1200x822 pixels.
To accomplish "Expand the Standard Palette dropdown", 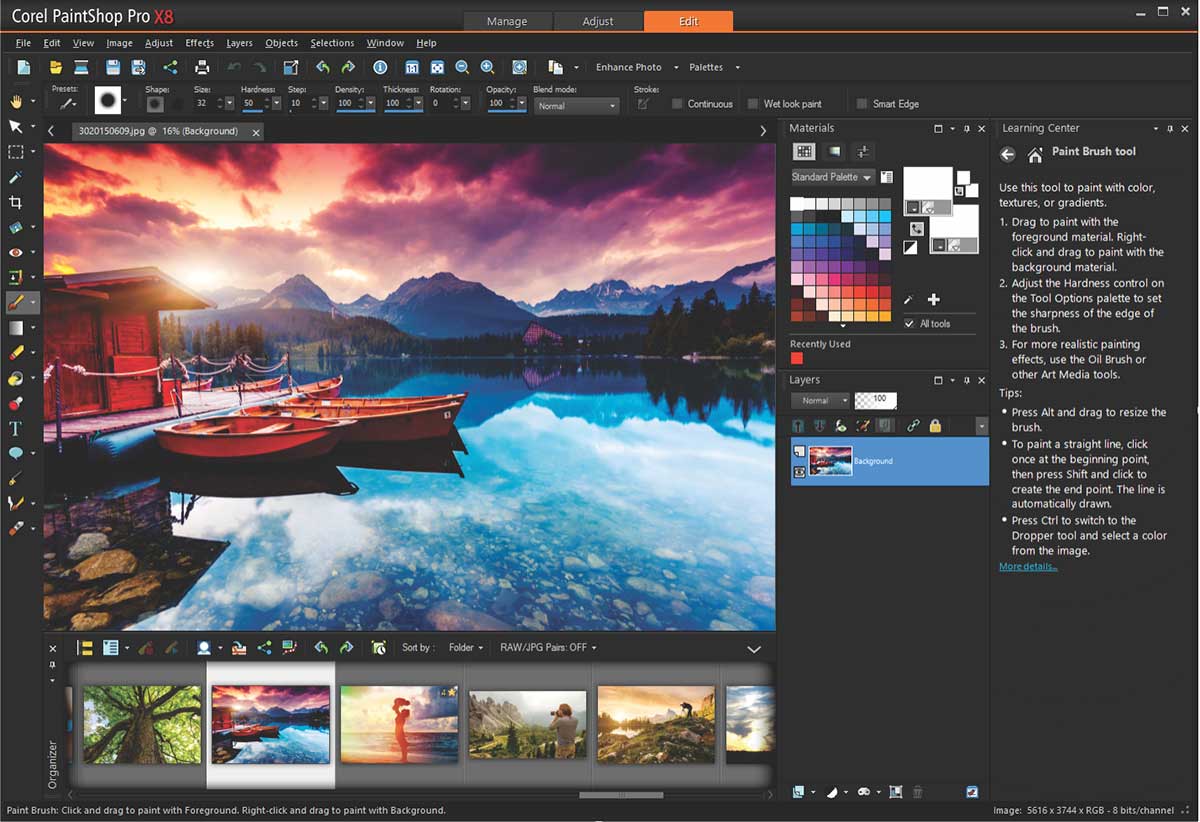I will (x=832, y=177).
